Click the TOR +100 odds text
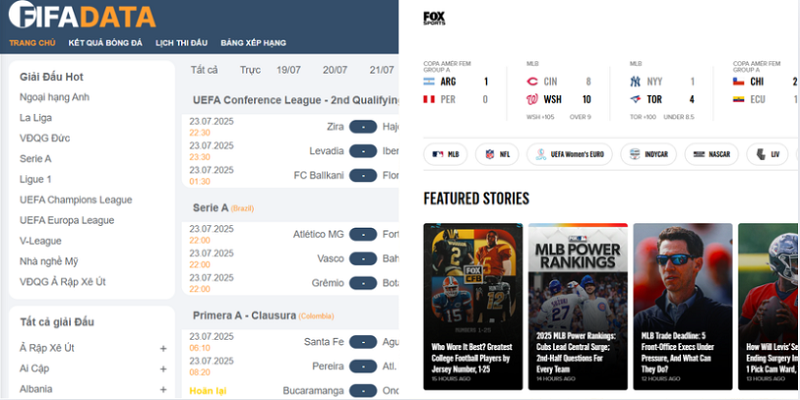The width and height of the screenshot is (800, 400). pos(643,117)
